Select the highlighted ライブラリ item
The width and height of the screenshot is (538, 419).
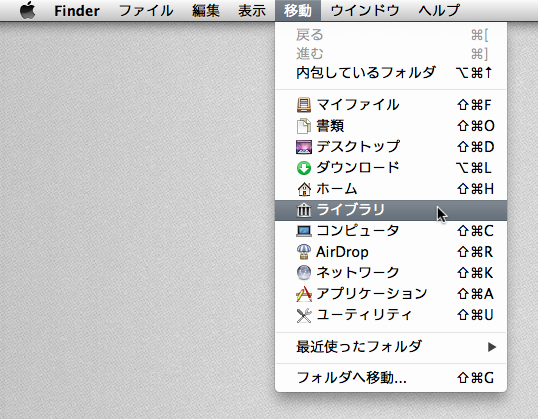click(391, 210)
